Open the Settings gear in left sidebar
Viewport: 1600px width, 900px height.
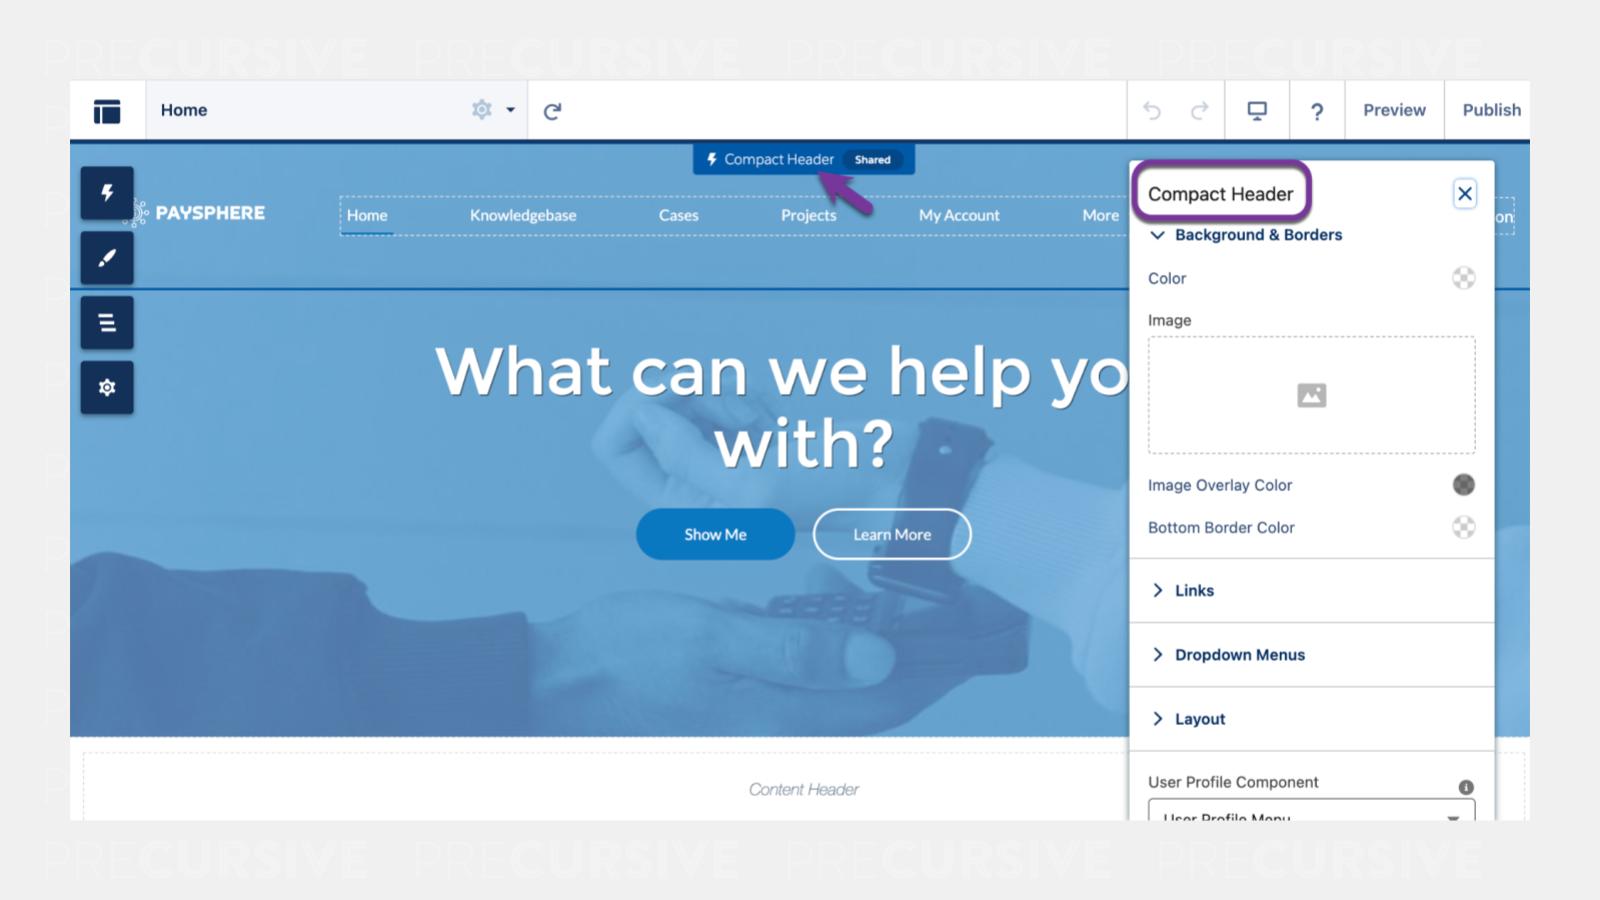click(x=107, y=388)
